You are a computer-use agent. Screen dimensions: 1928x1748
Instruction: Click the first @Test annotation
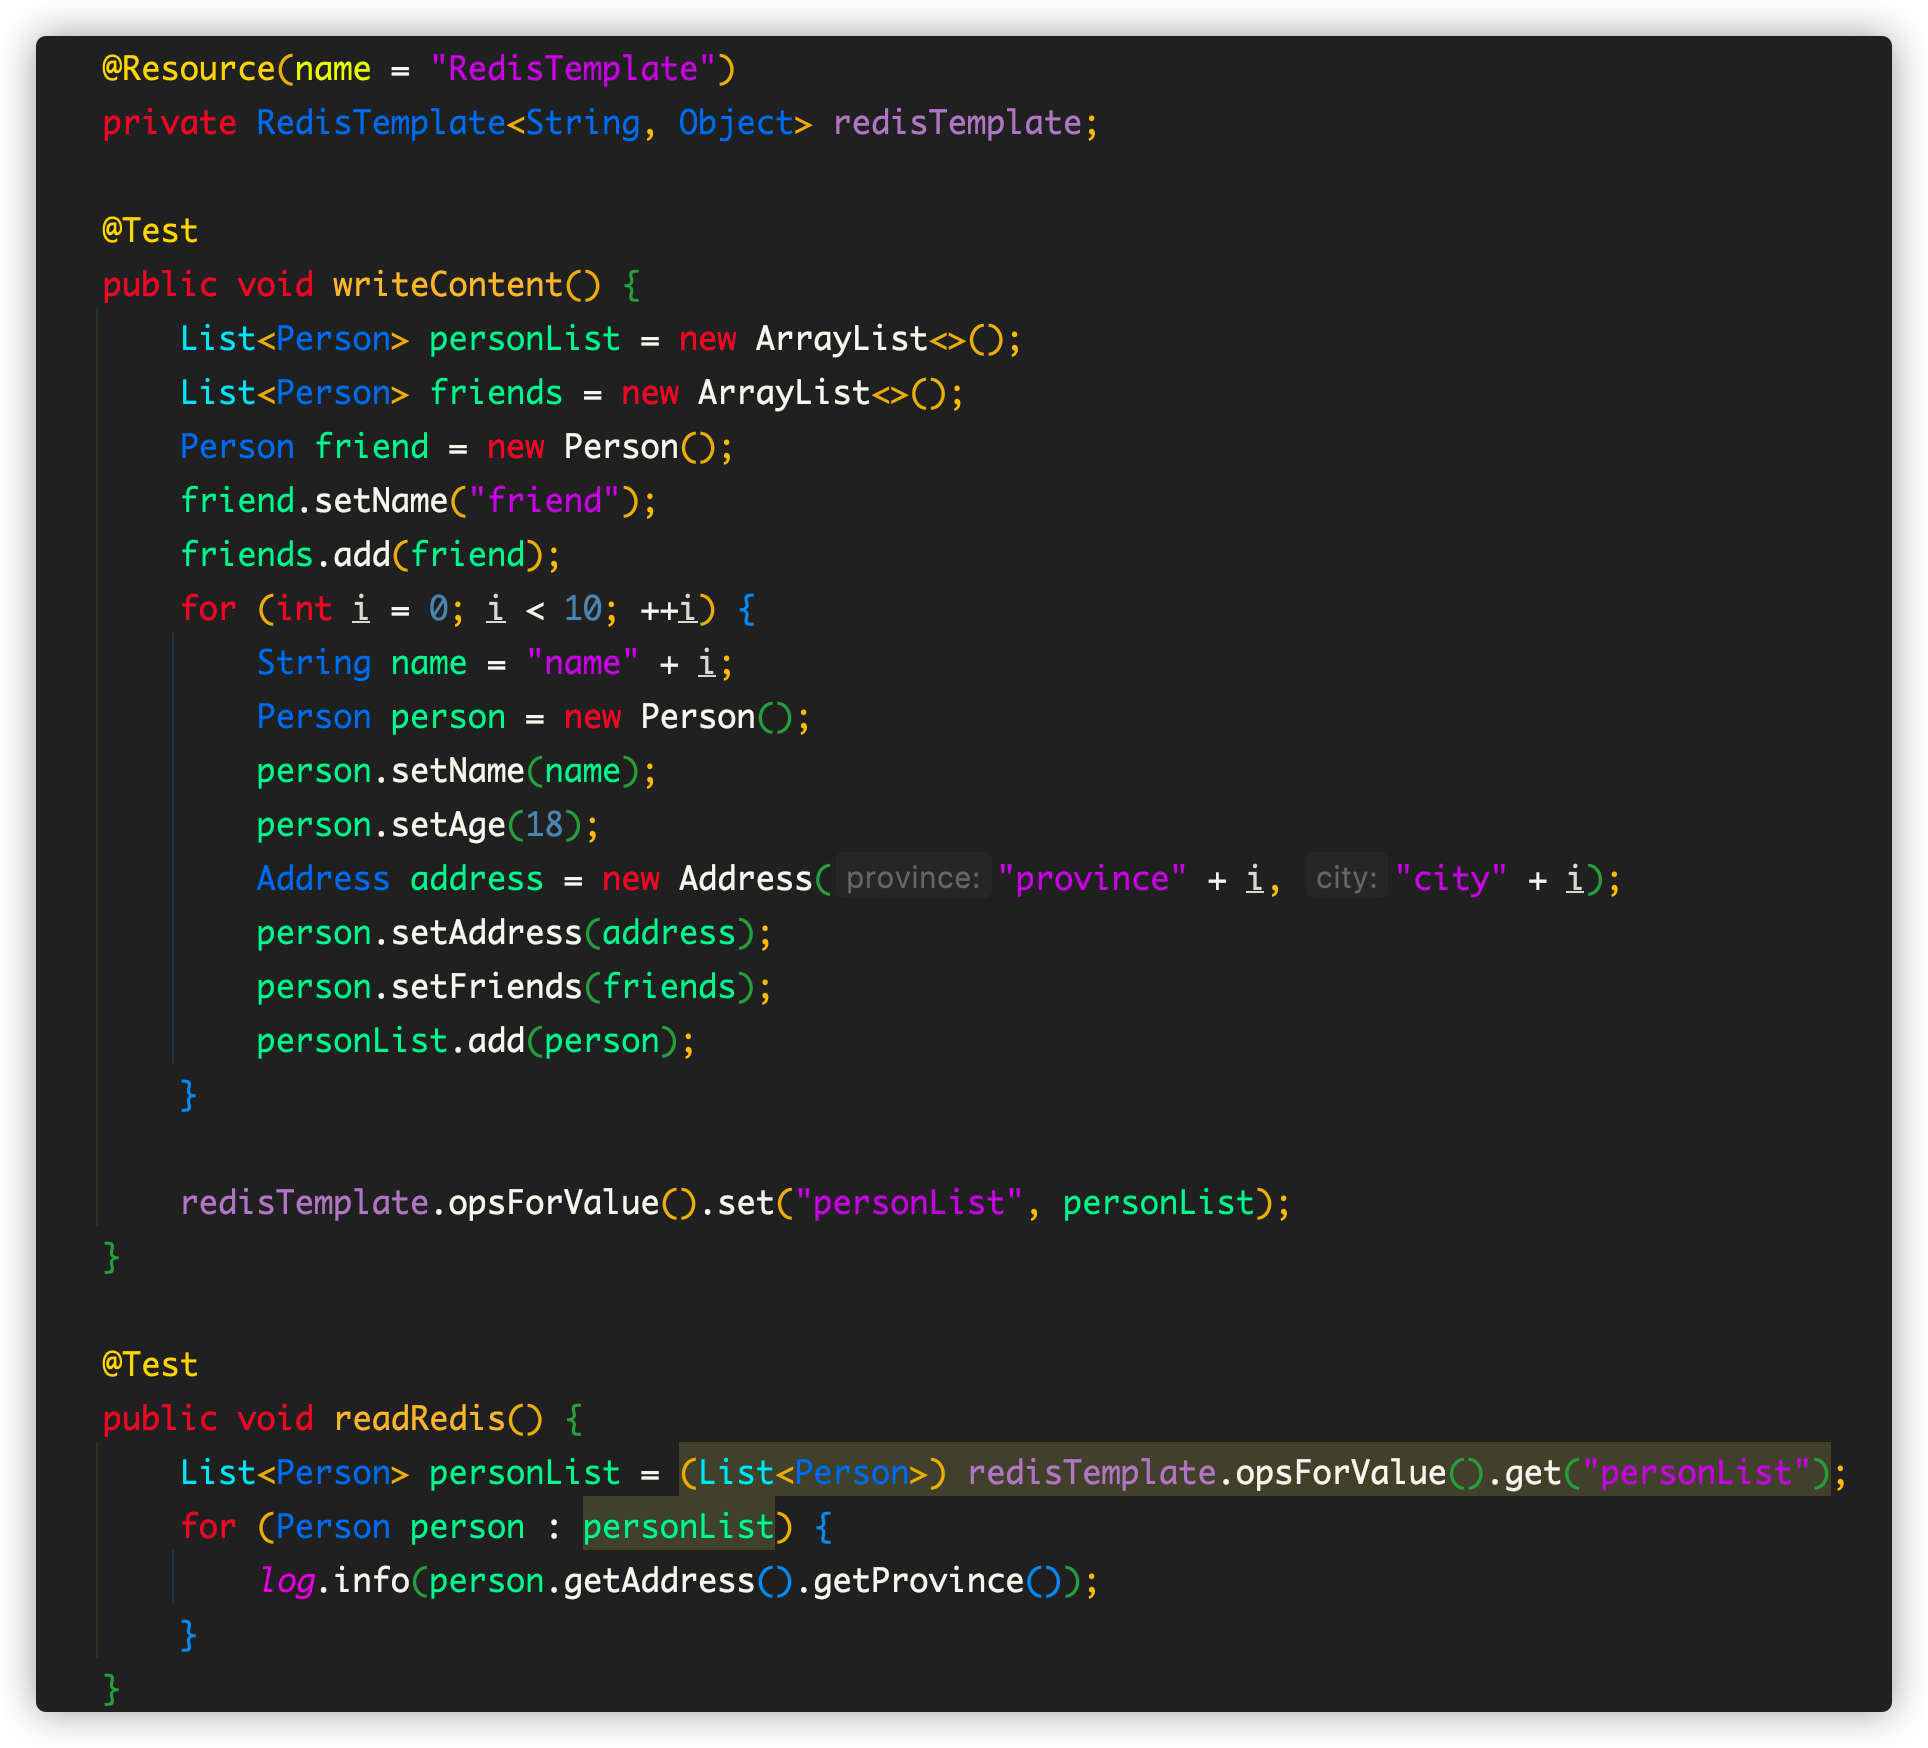click(x=148, y=230)
